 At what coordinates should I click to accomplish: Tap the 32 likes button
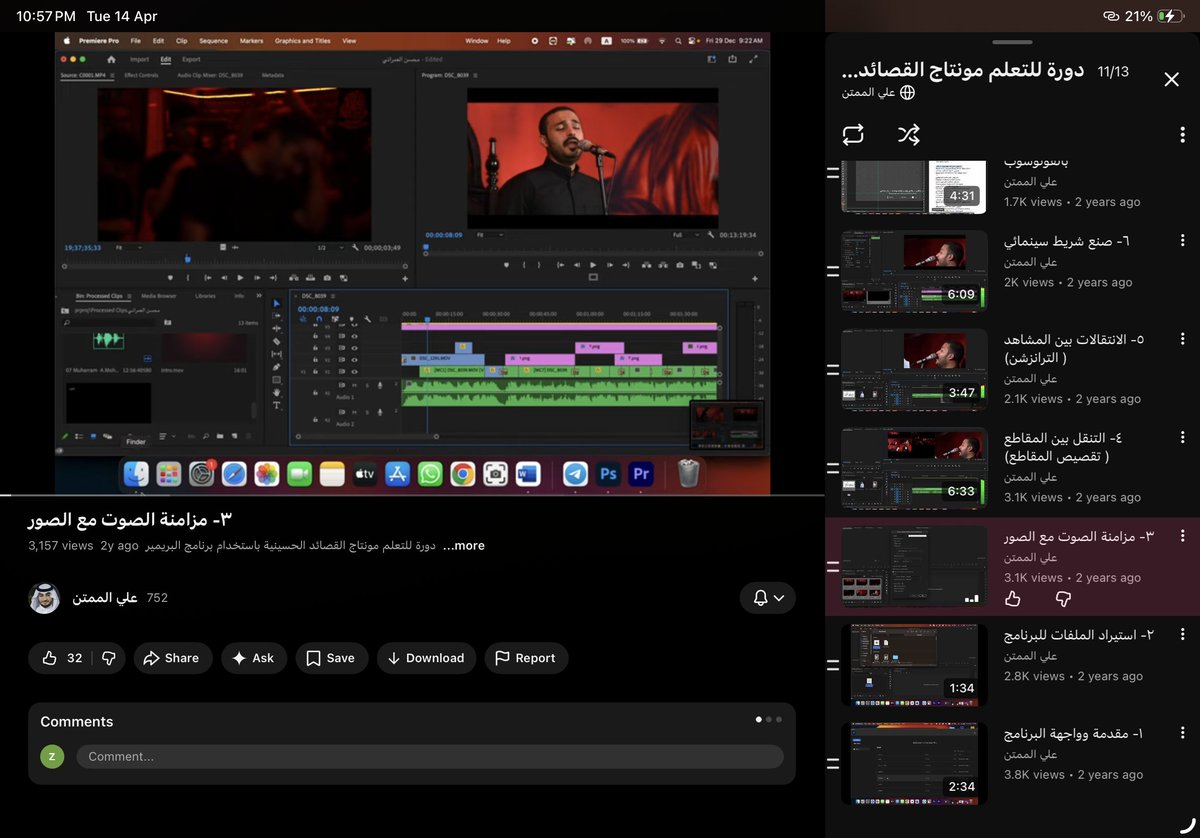pos(62,658)
